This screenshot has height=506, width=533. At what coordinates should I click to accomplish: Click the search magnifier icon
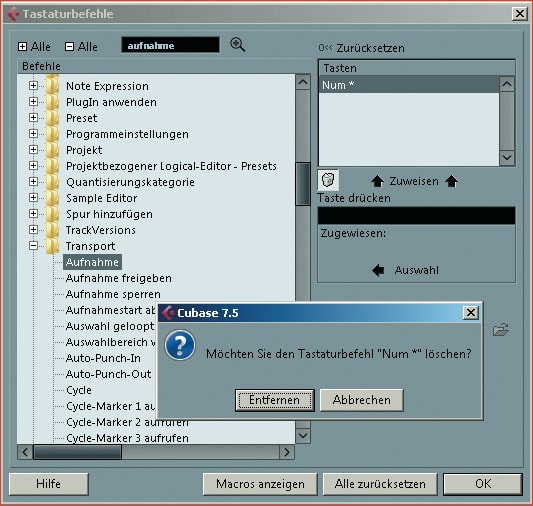tap(237, 45)
